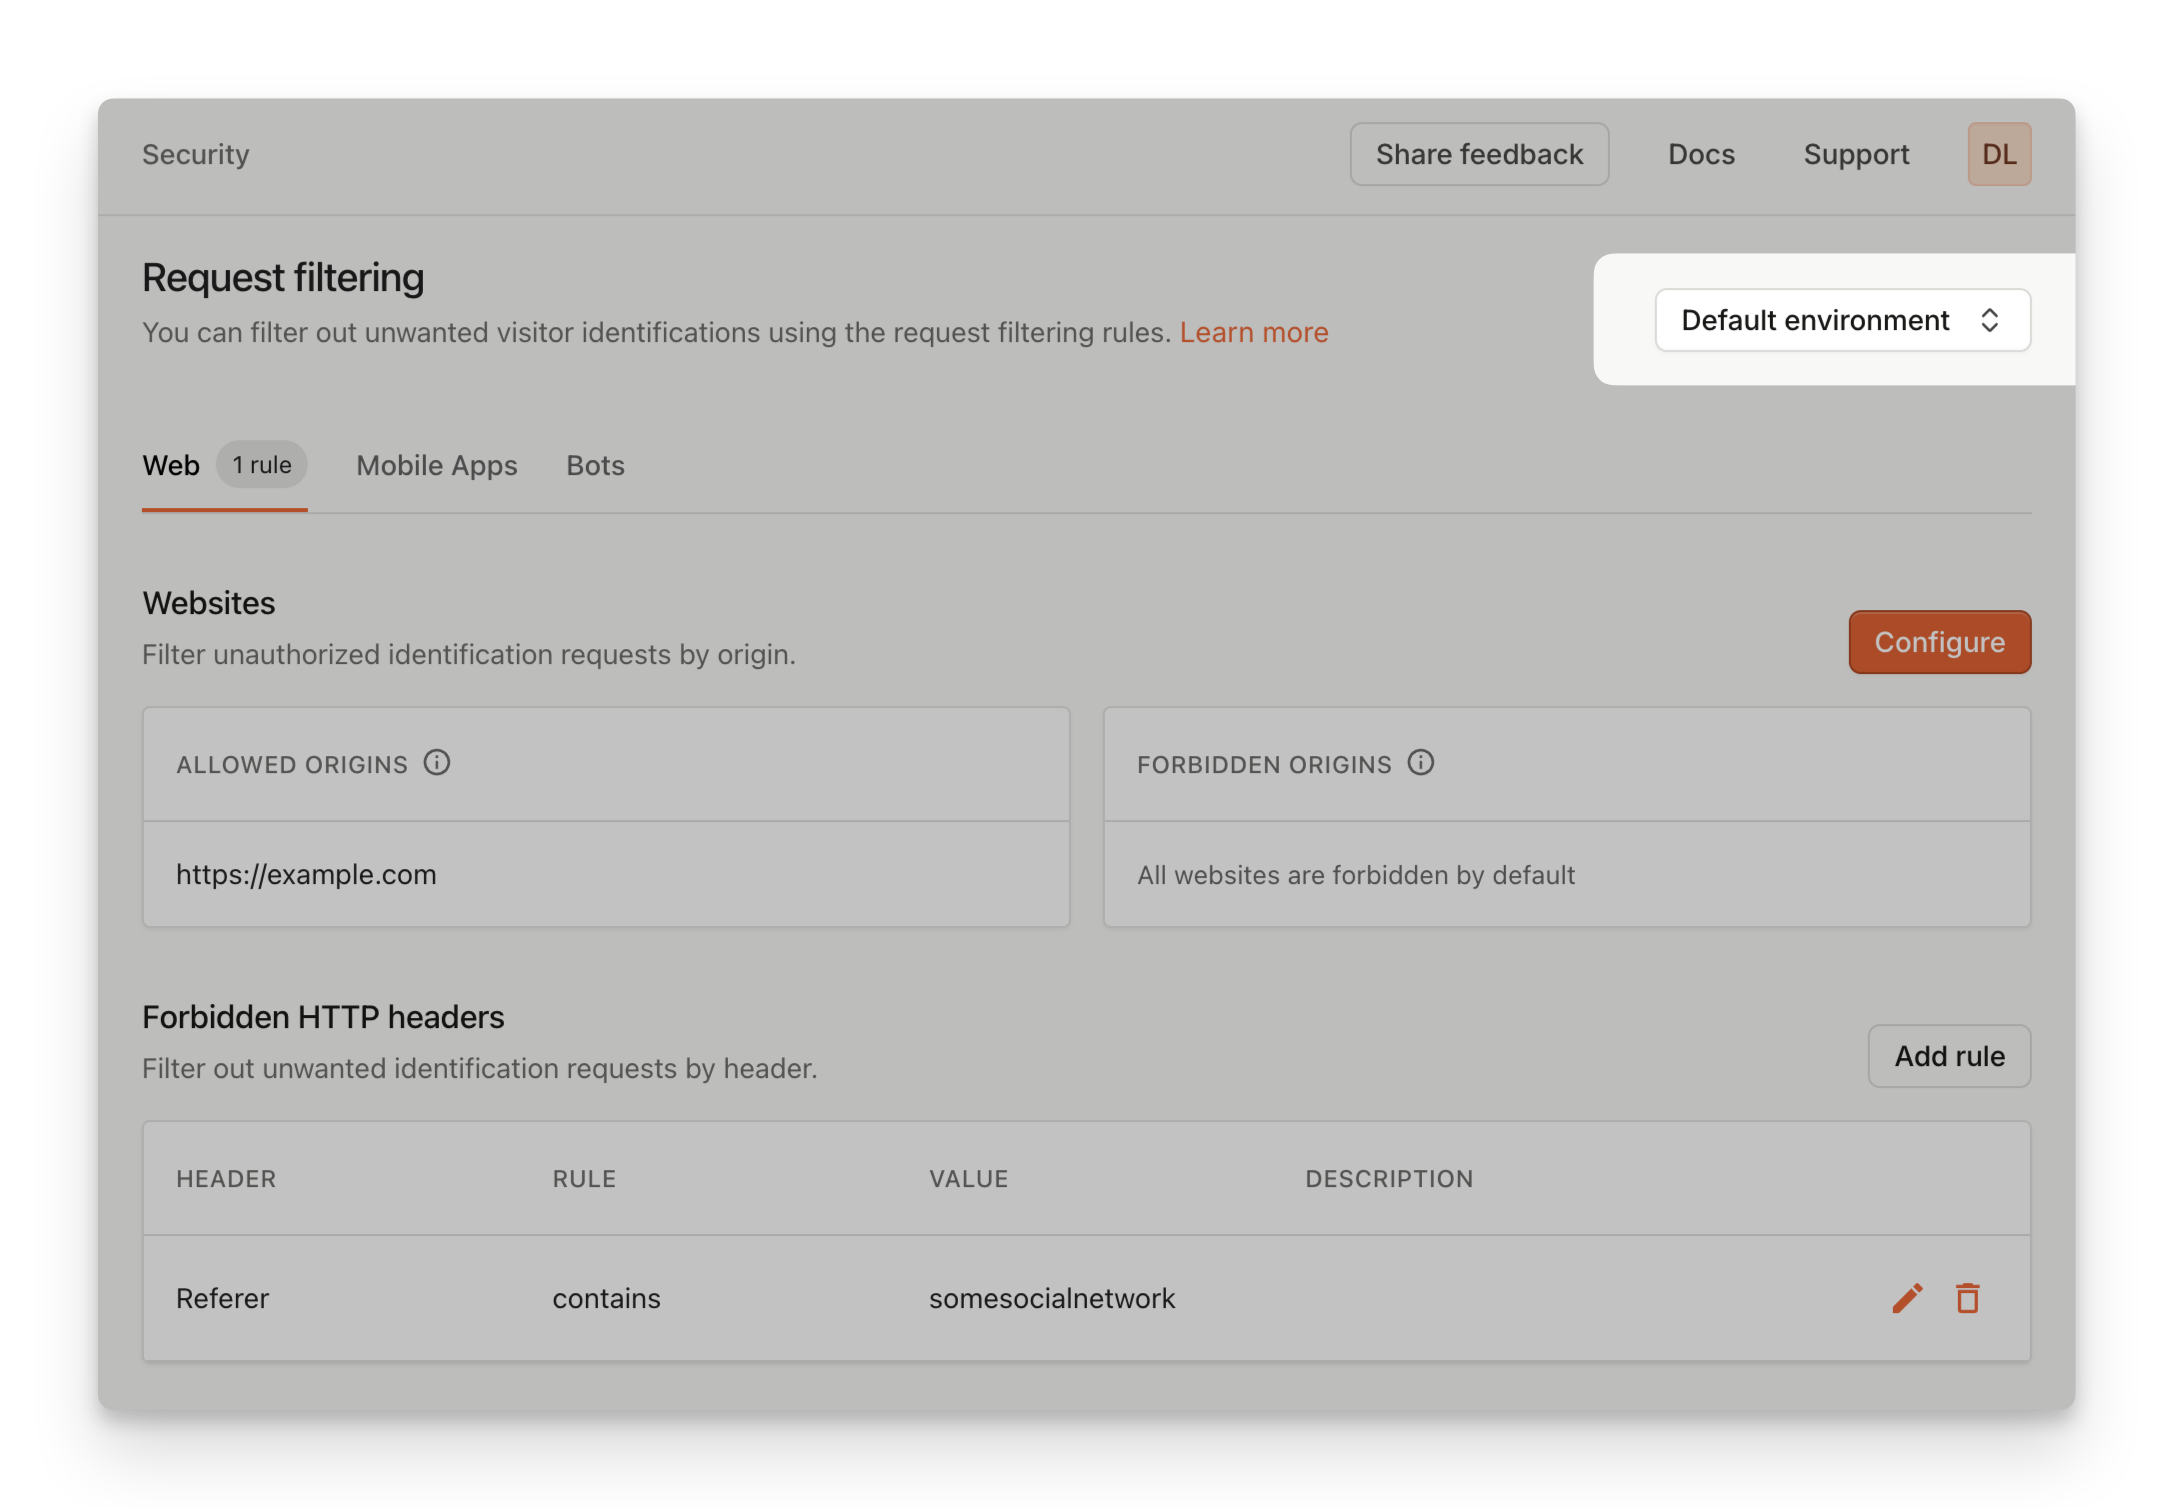
Task: Delete the Referer rule with trash icon
Action: click(x=1967, y=1298)
